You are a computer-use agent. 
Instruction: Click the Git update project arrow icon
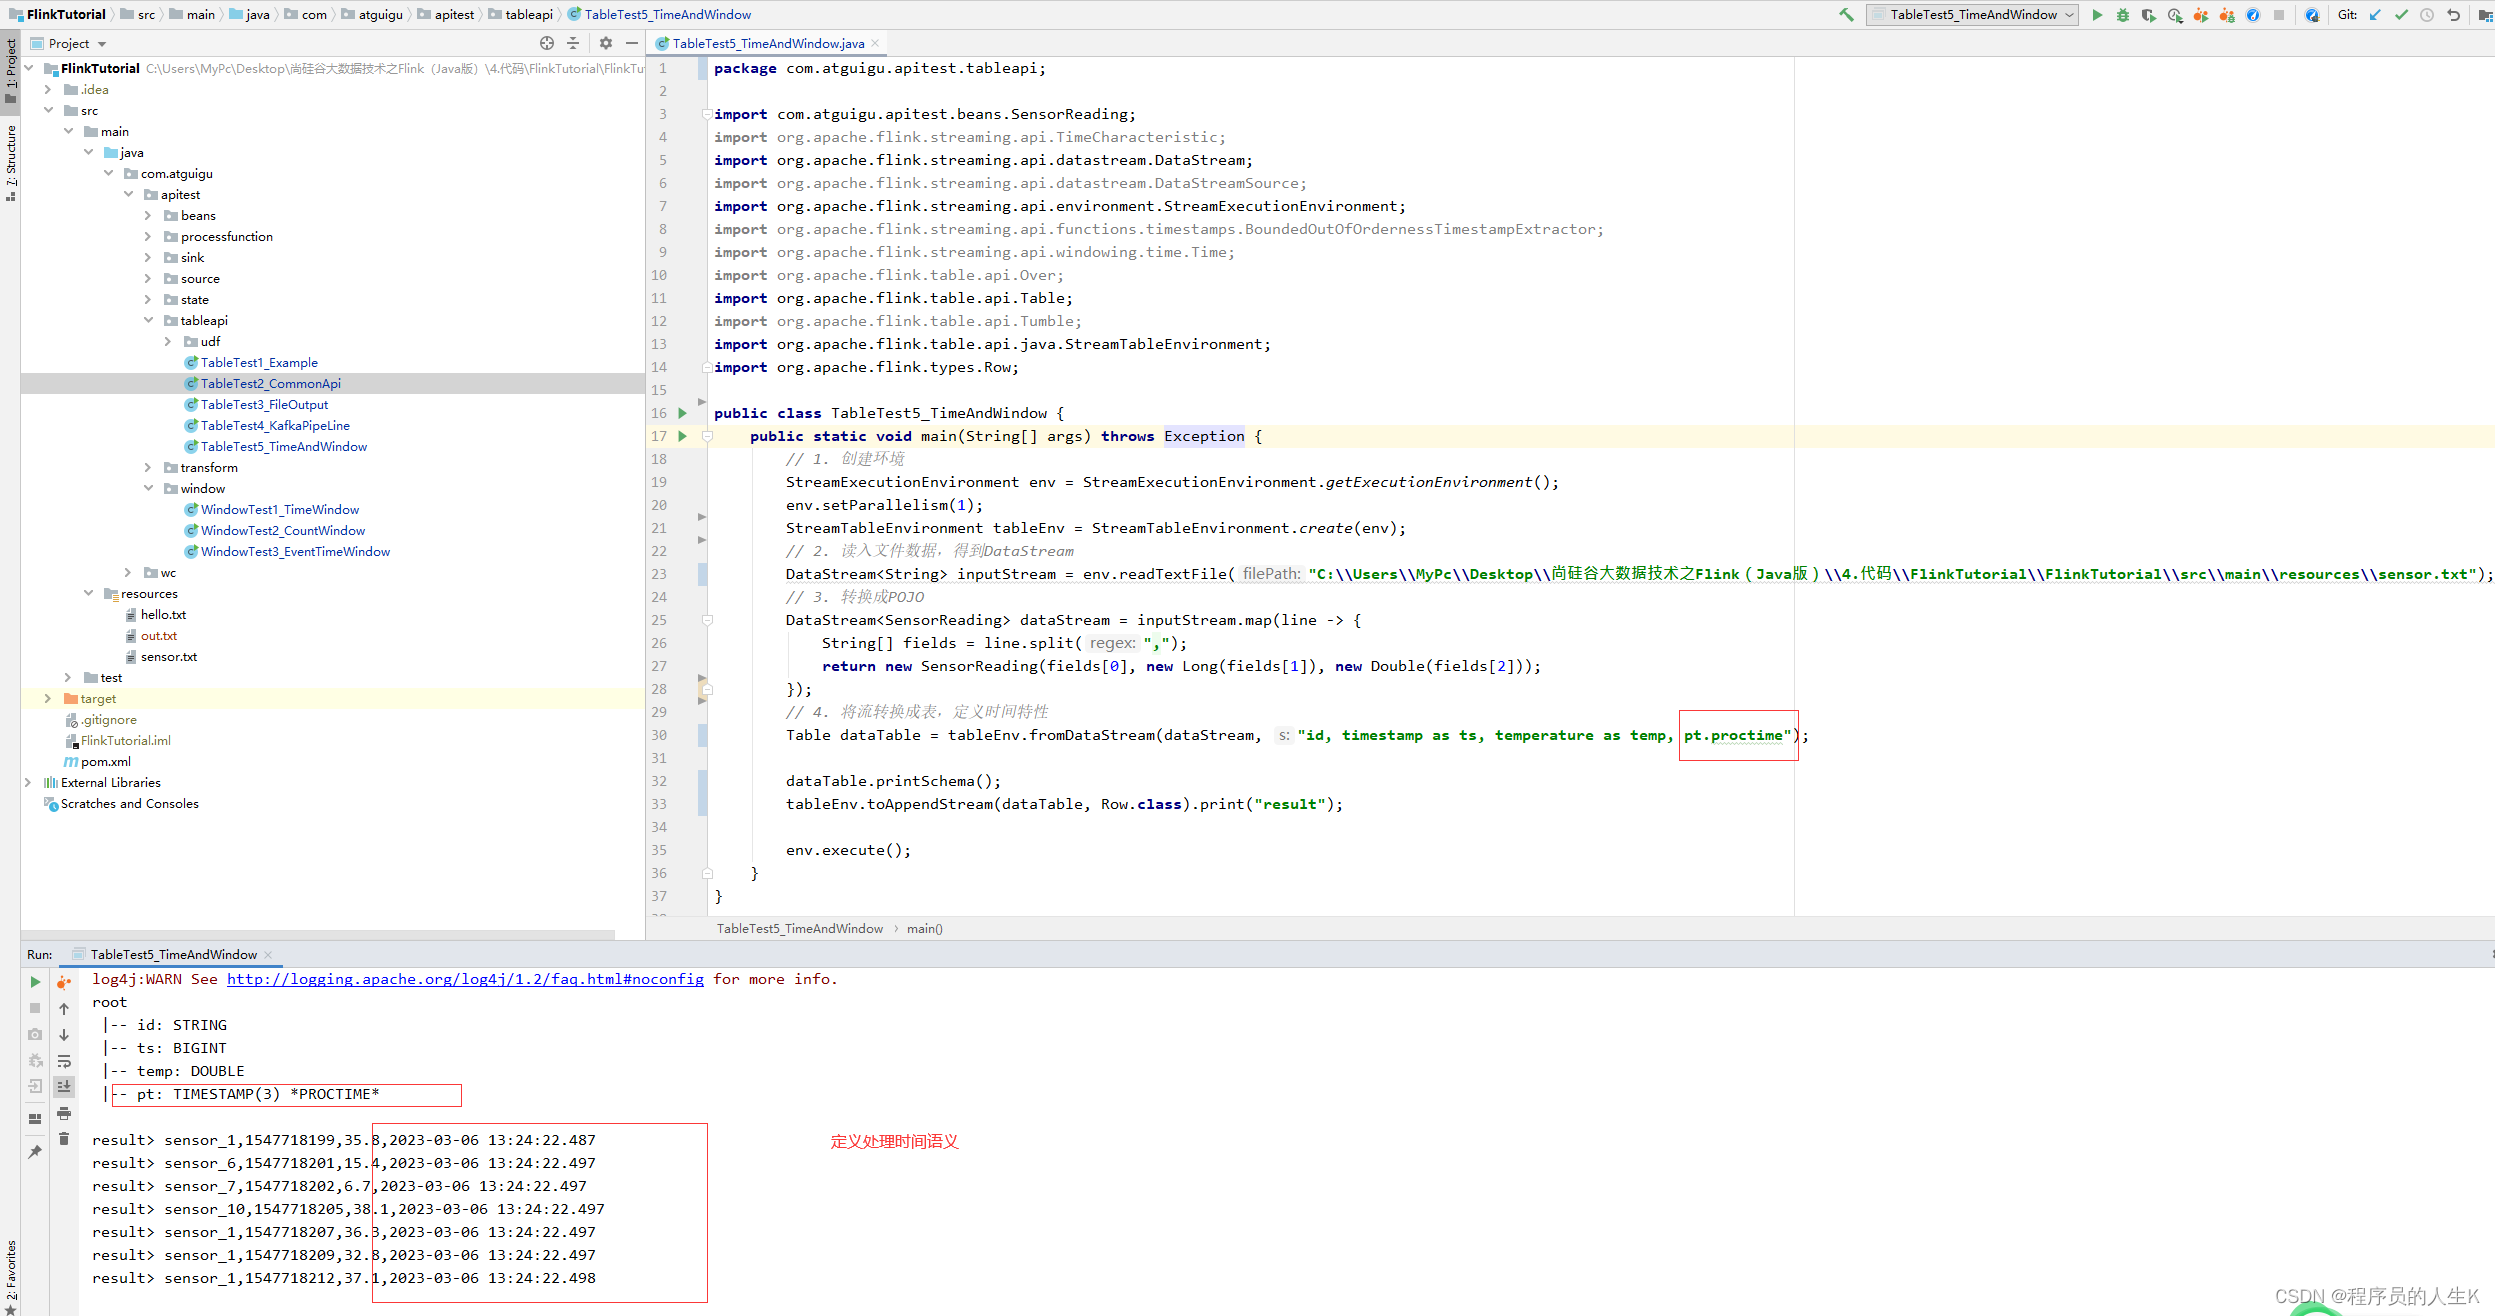(x=2375, y=15)
